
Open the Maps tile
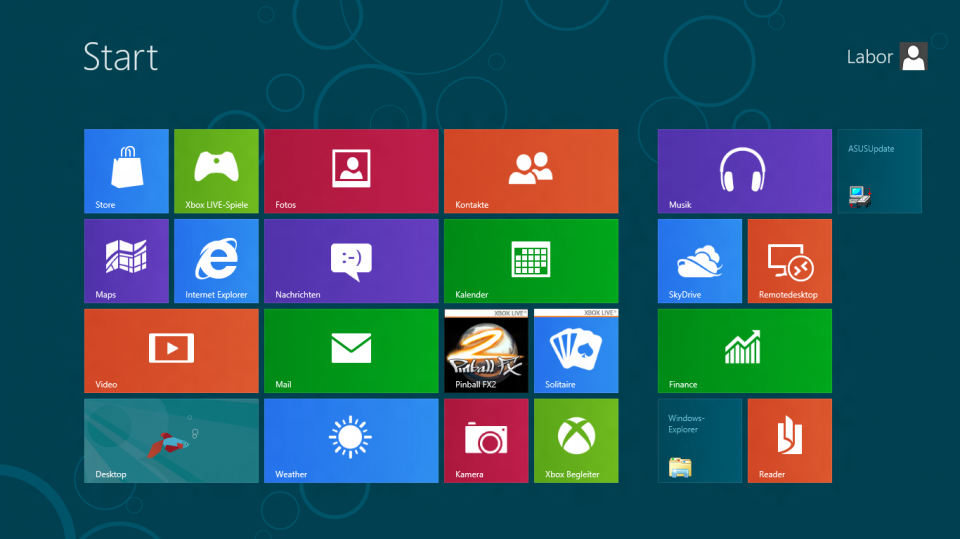[126, 261]
